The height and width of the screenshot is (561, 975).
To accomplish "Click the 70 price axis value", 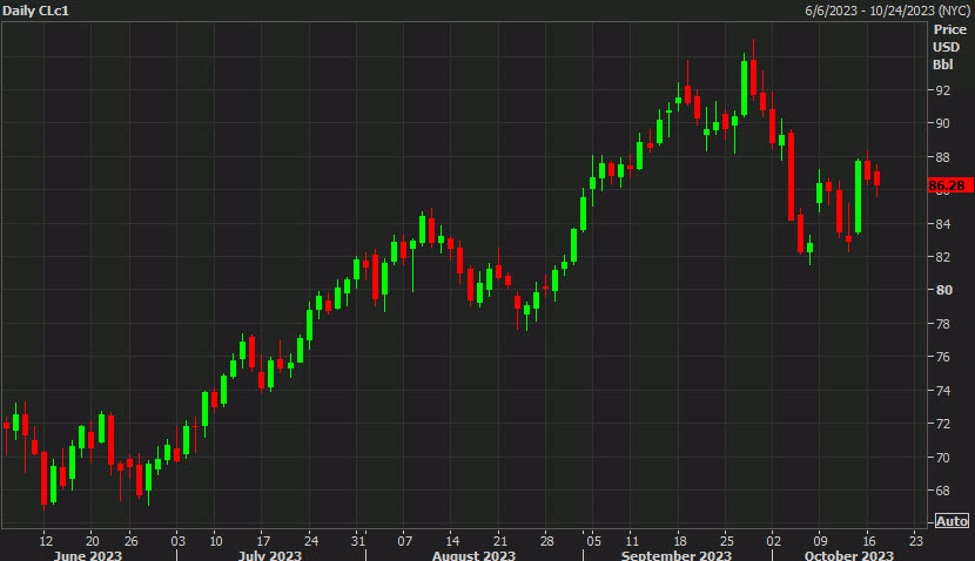I will [x=943, y=458].
